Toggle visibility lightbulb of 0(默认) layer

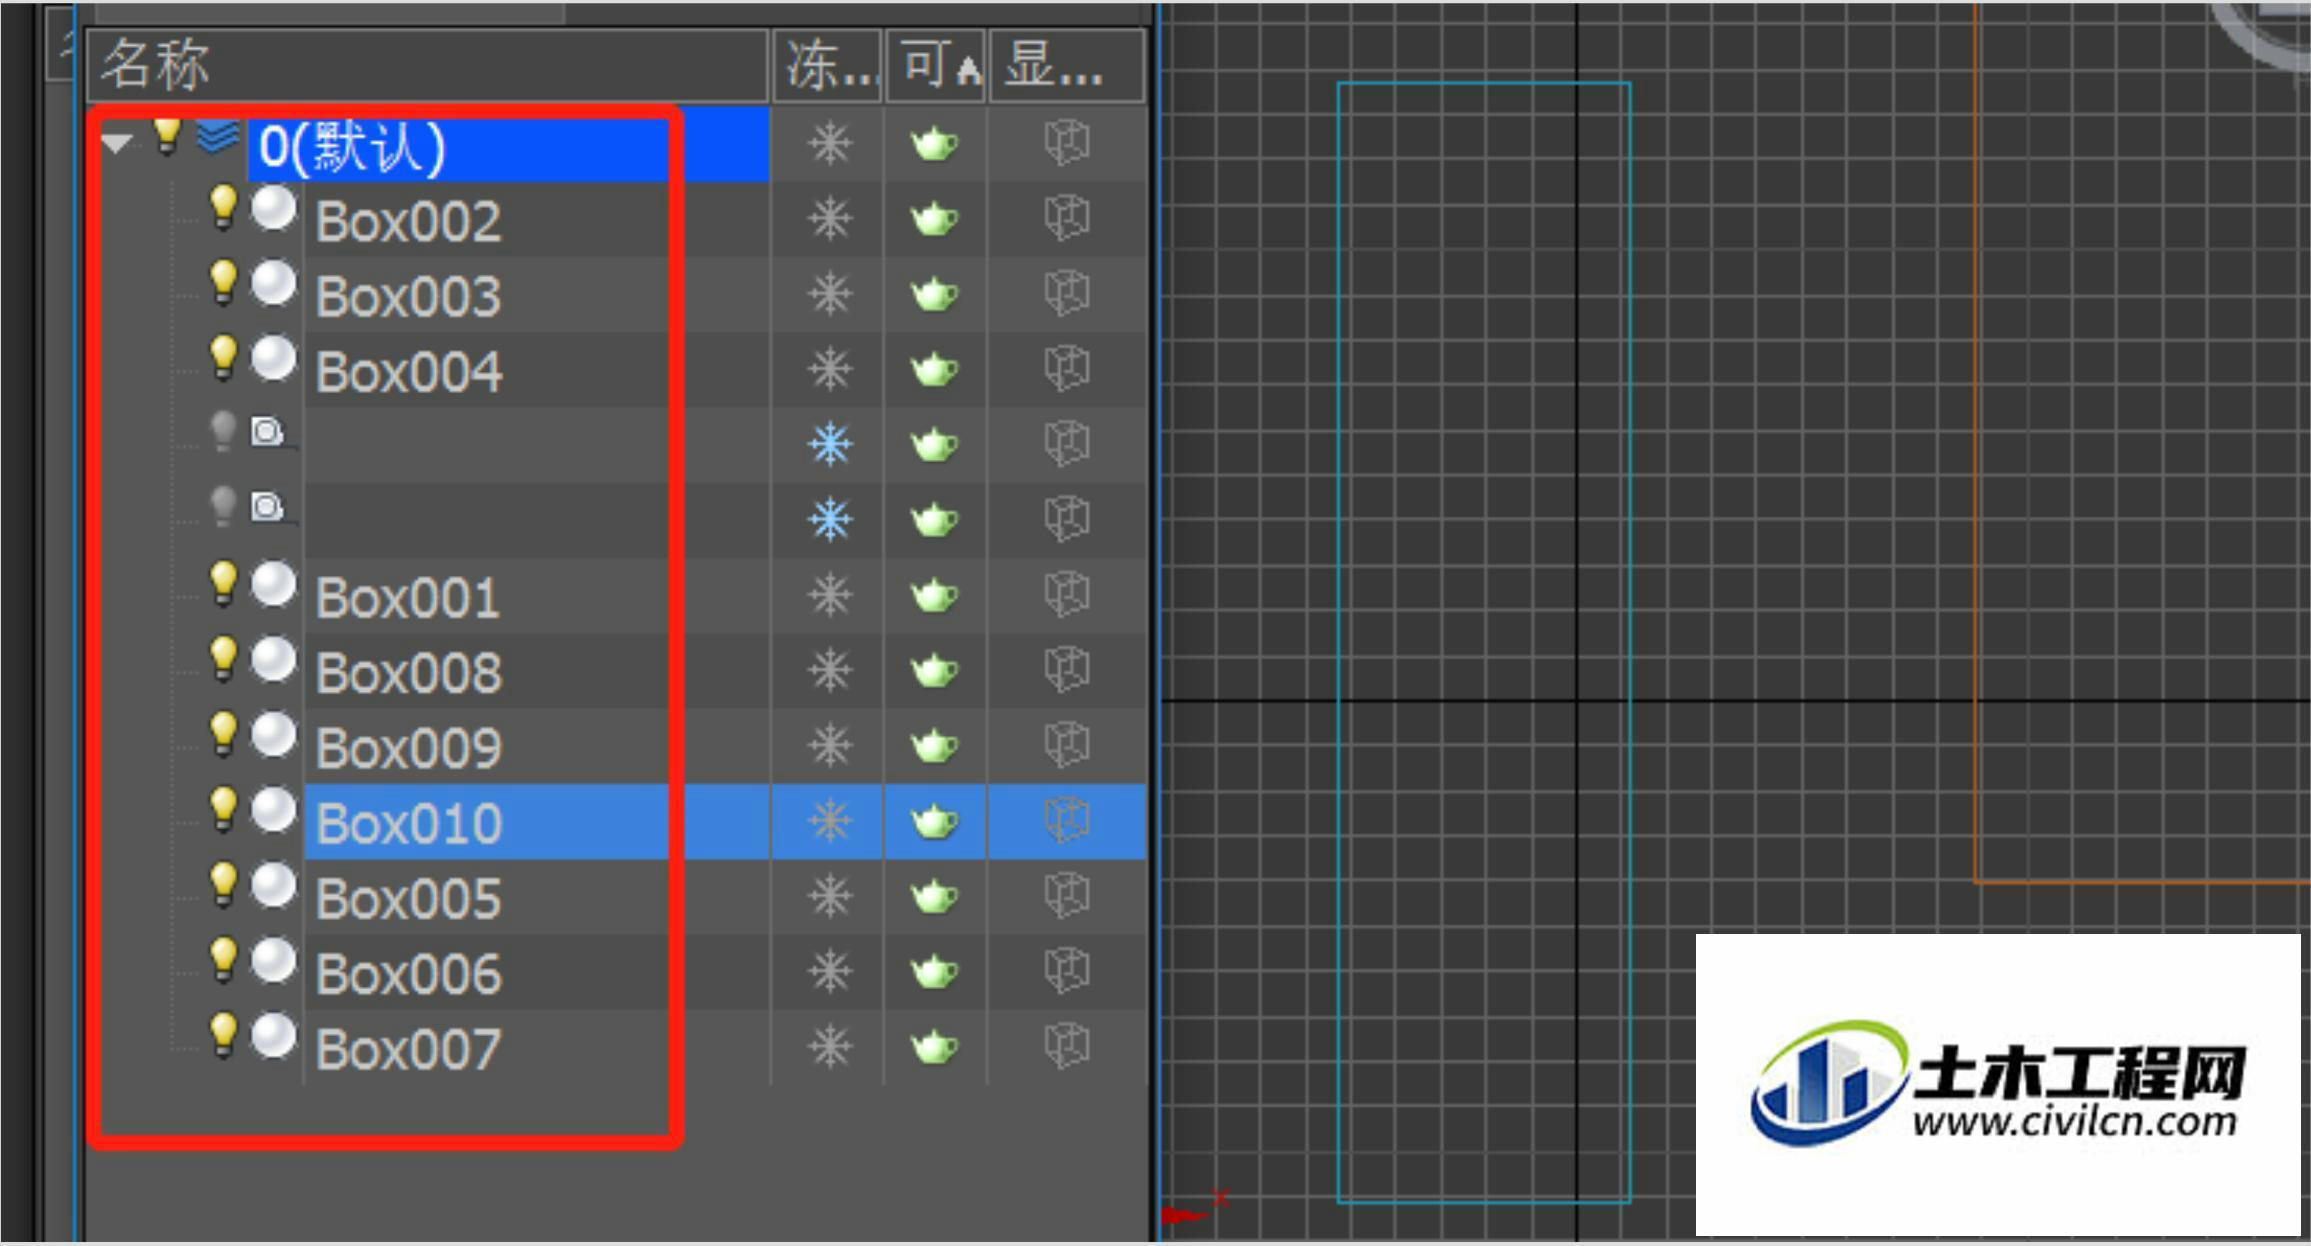[x=167, y=135]
